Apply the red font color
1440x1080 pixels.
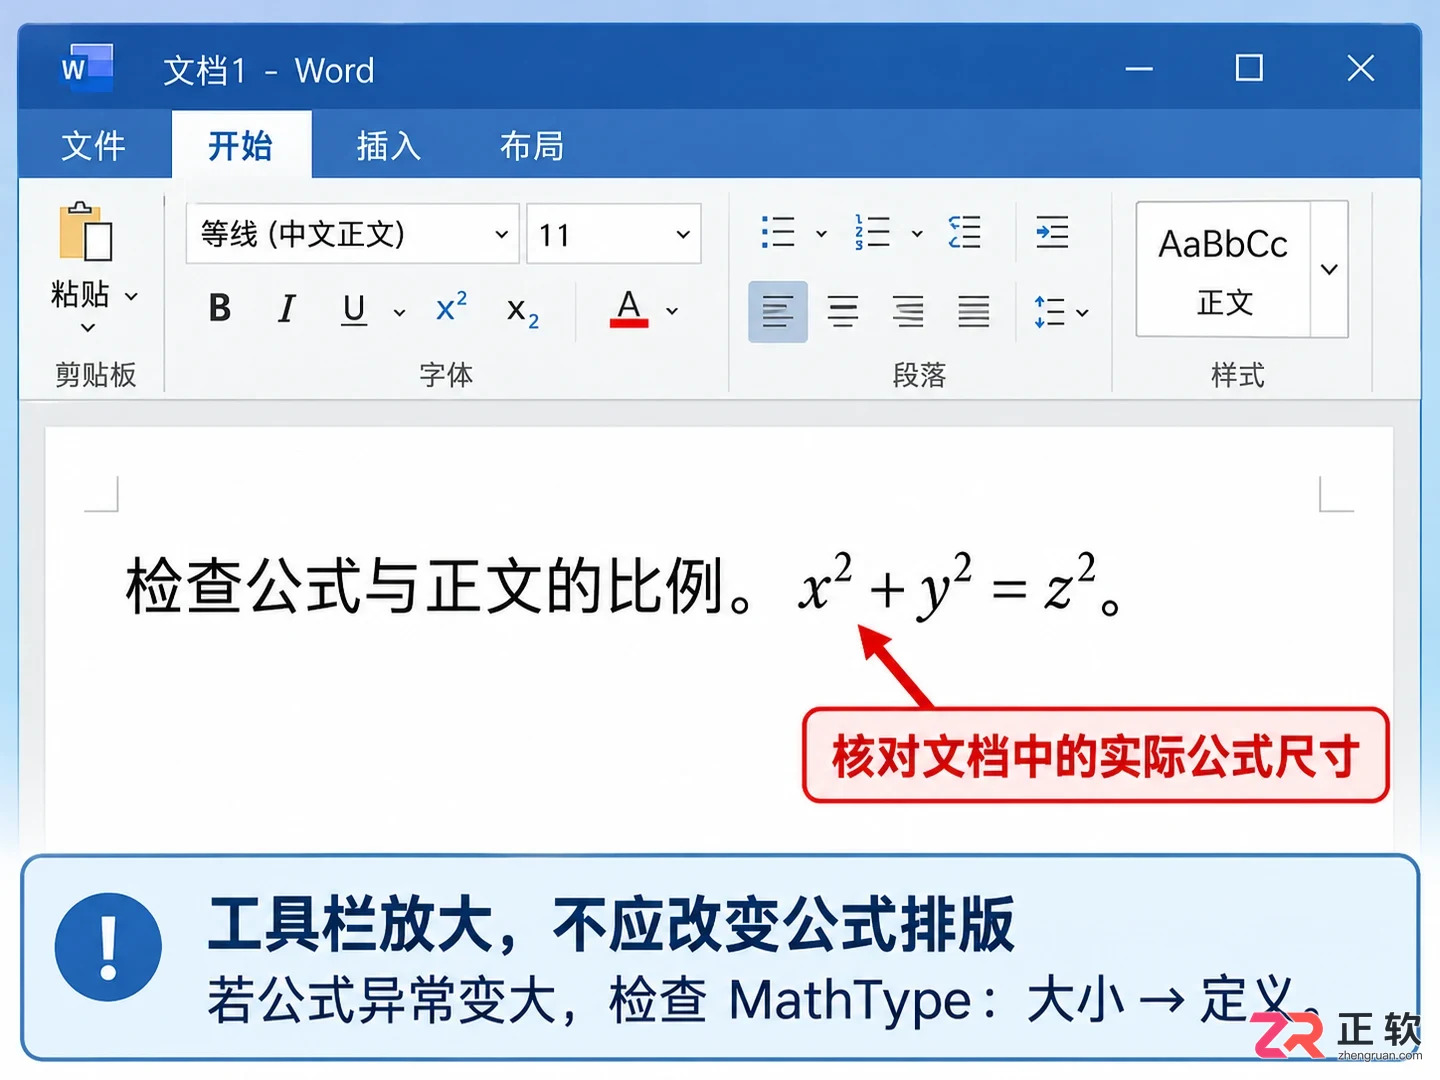click(x=629, y=308)
